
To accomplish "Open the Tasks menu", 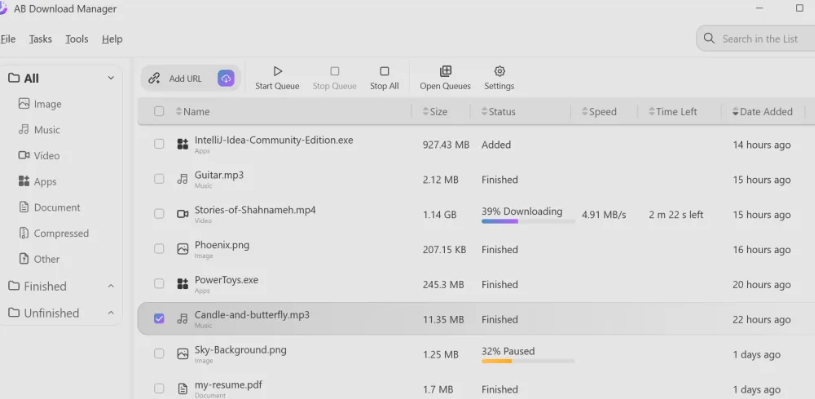I will [x=41, y=39].
